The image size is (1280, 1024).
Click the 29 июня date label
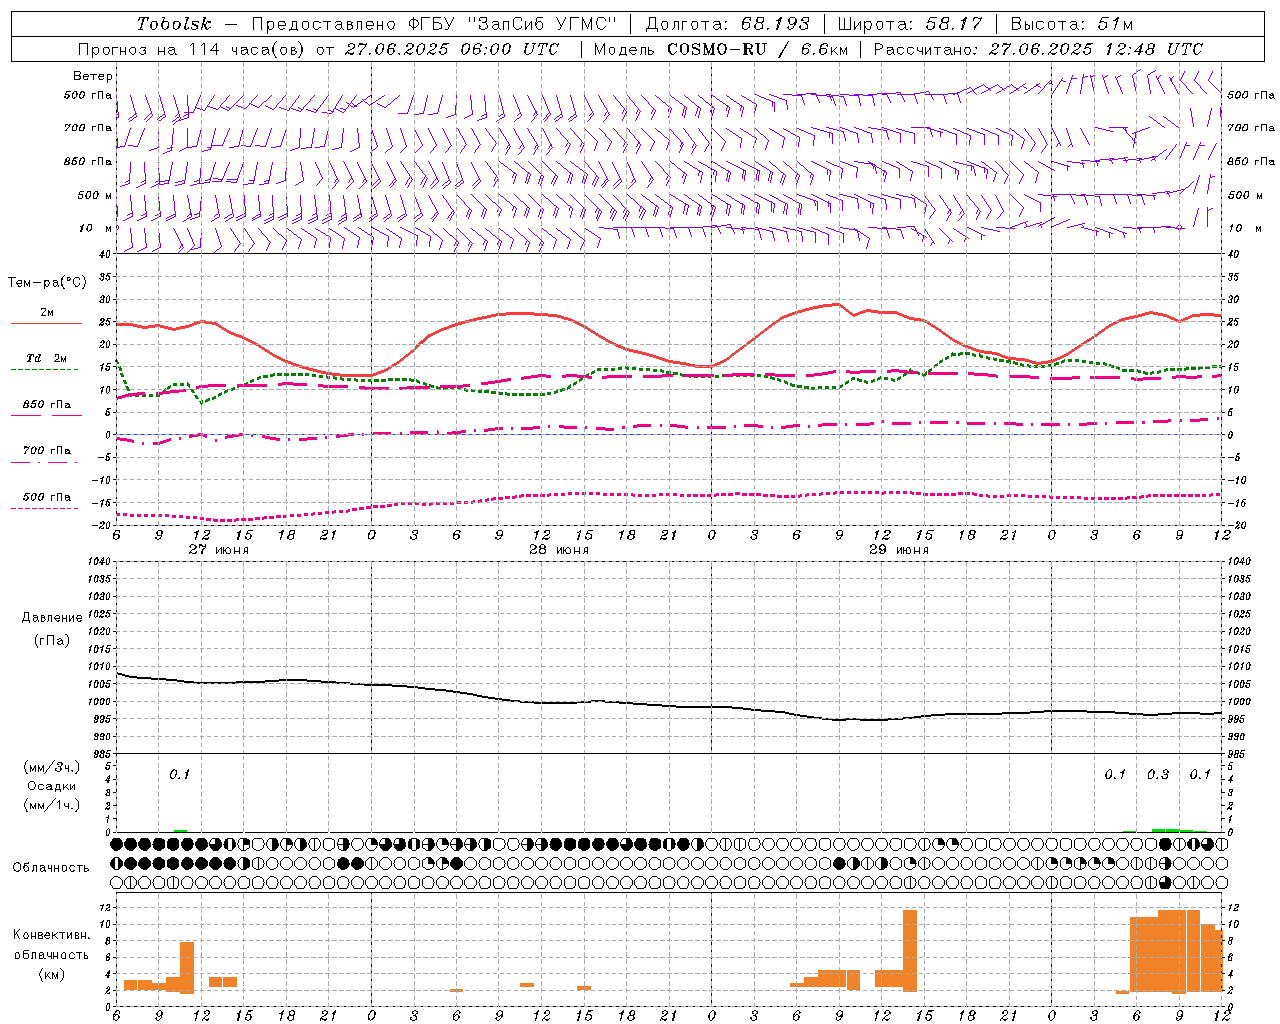pyautogui.click(x=899, y=550)
